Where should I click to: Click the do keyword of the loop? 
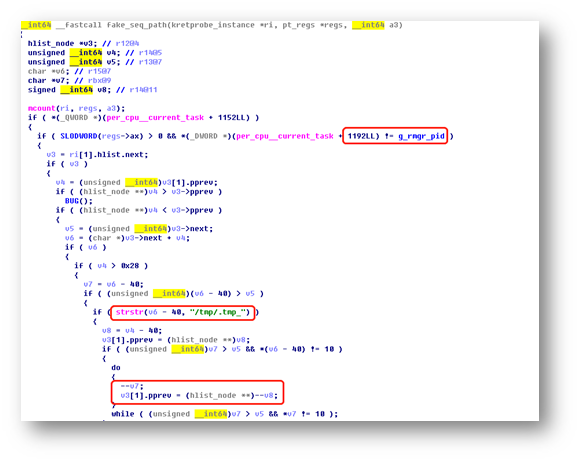(116, 367)
